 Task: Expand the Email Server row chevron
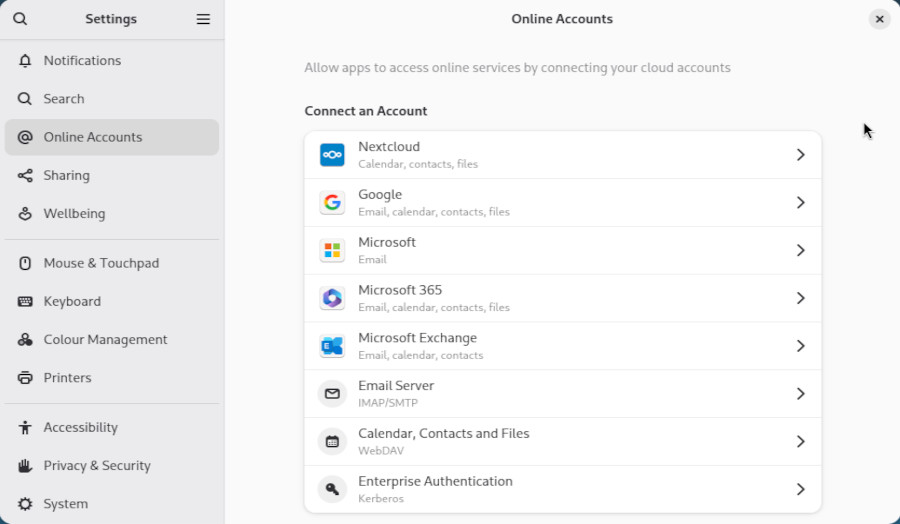coord(801,394)
